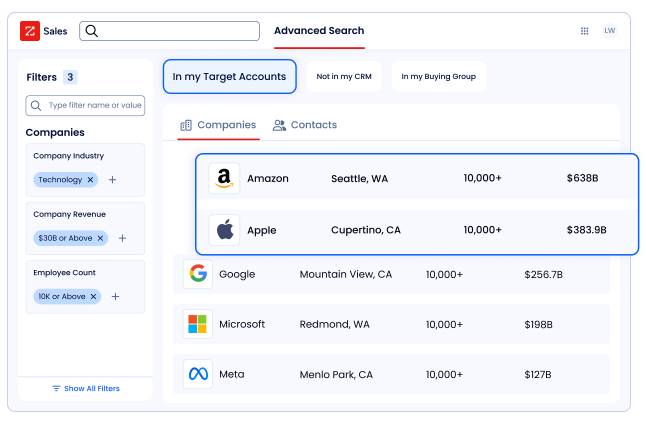Image resolution: width=646 pixels, height=424 pixels.
Task: Click the $30B or Above chip label
Action: click(65, 238)
